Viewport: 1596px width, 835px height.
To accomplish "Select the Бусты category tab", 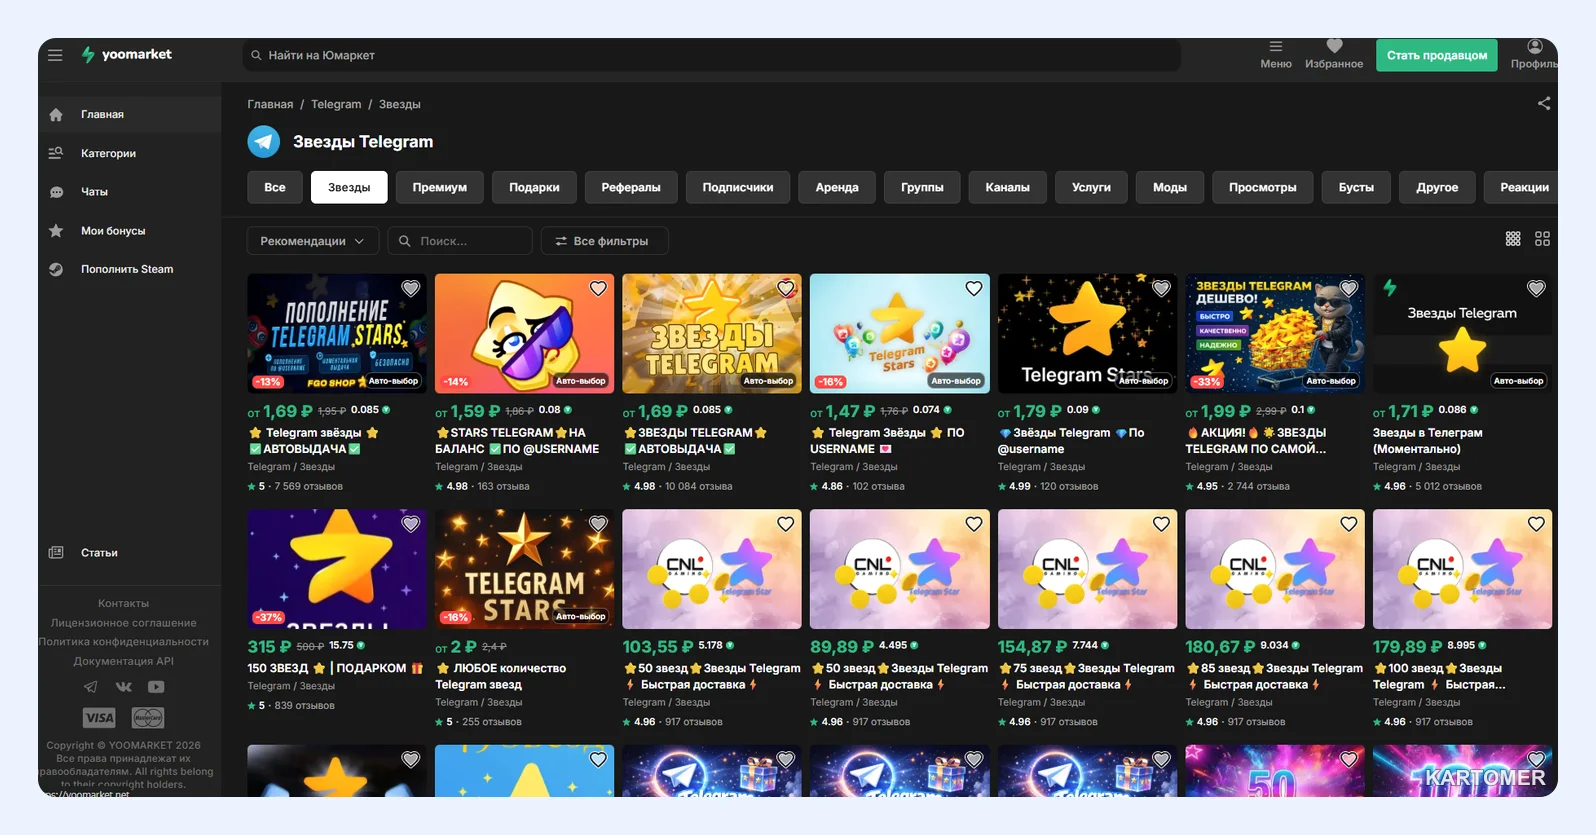I will [x=1356, y=187].
